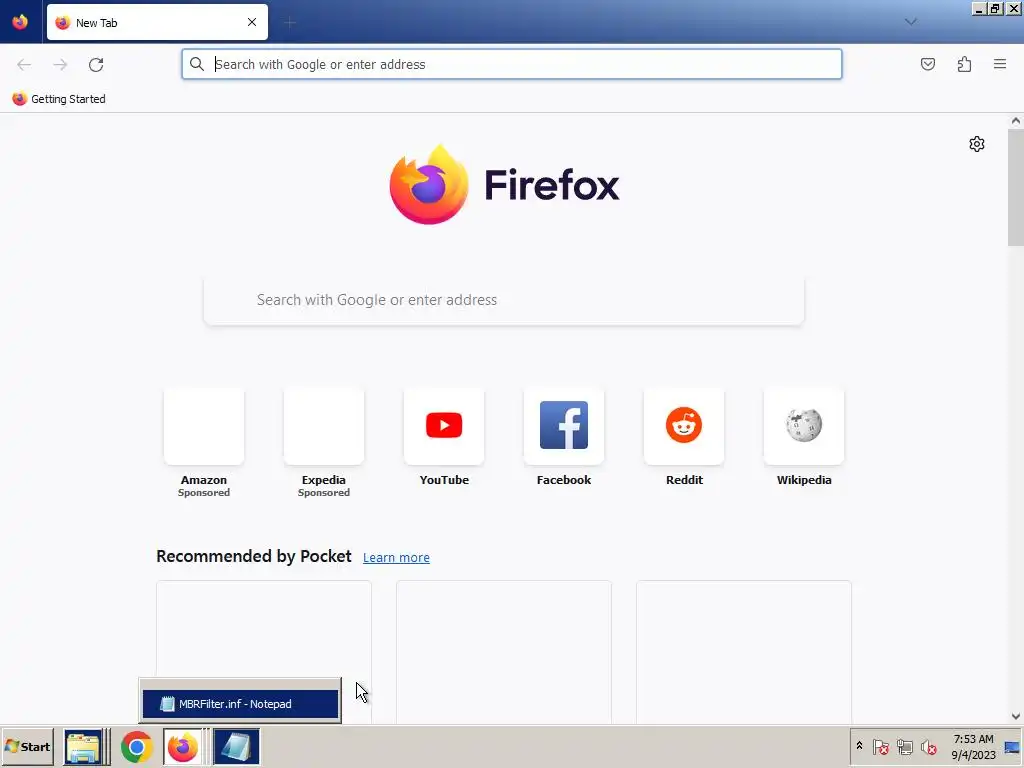The width and height of the screenshot is (1024, 768).
Task: Click the vertical scrollbar thumb
Action: tap(1016, 187)
